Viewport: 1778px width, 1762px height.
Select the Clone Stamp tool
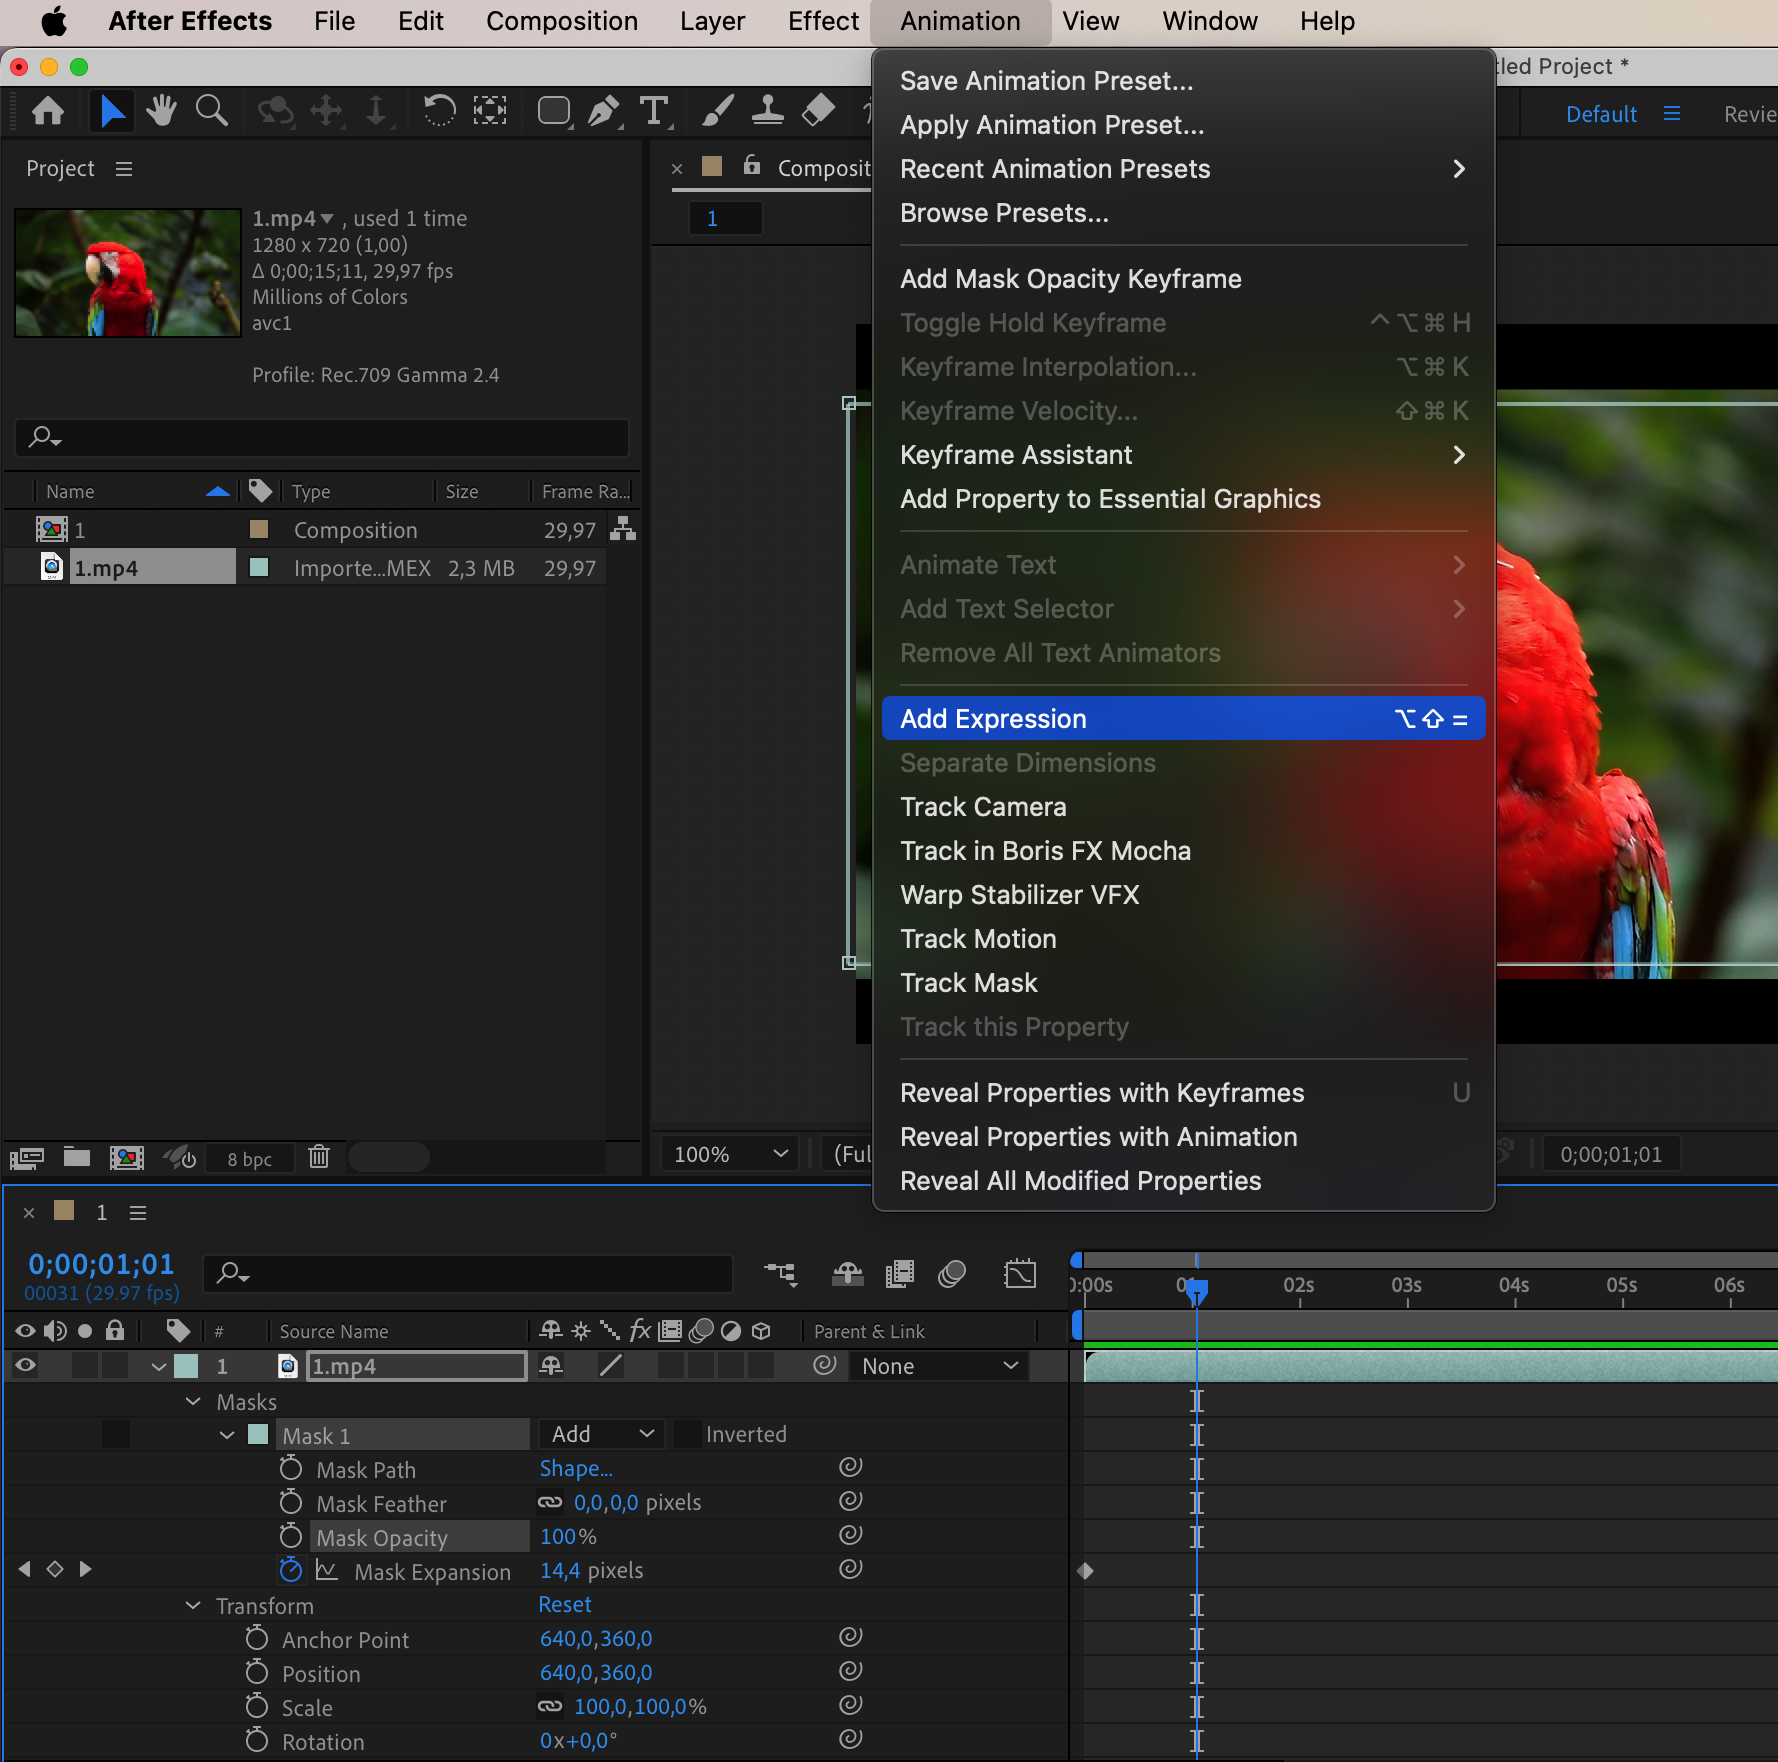[767, 110]
